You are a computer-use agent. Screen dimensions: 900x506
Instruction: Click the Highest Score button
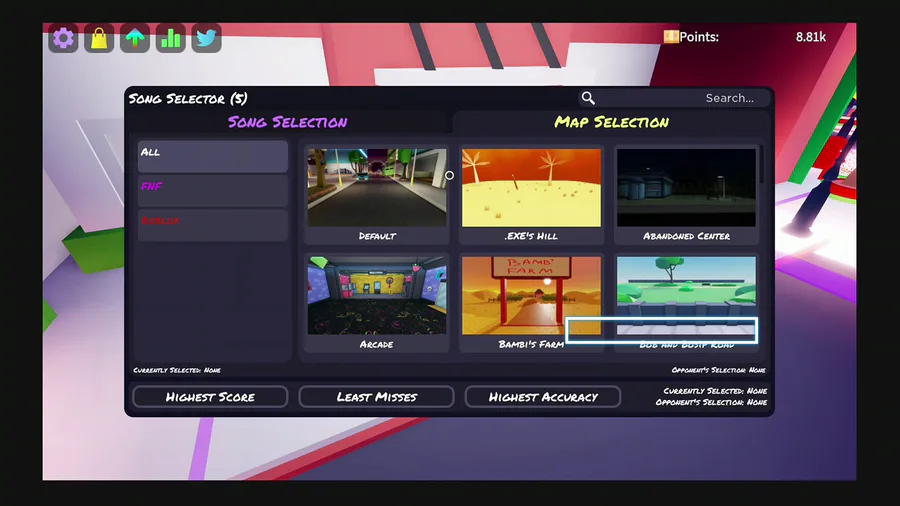210,397
